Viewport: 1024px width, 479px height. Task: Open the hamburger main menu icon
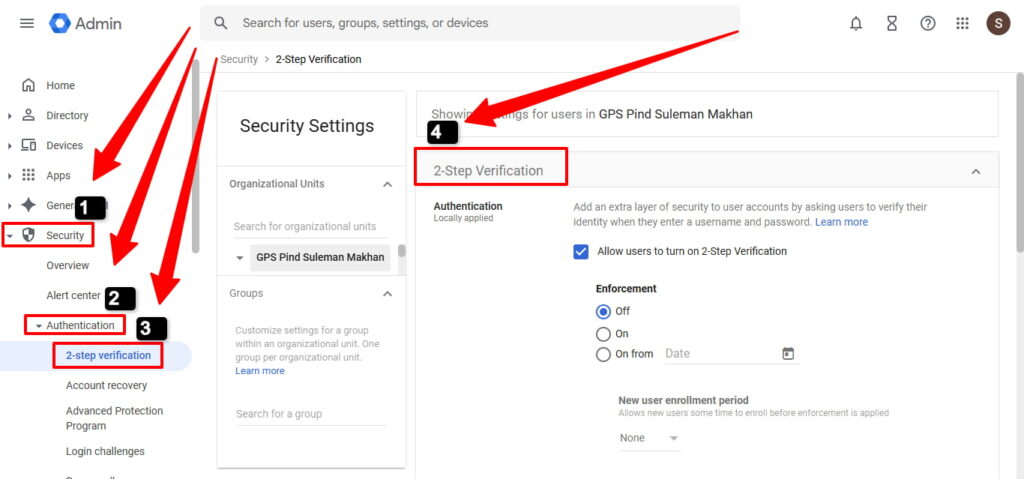click(x=27, y=23)
